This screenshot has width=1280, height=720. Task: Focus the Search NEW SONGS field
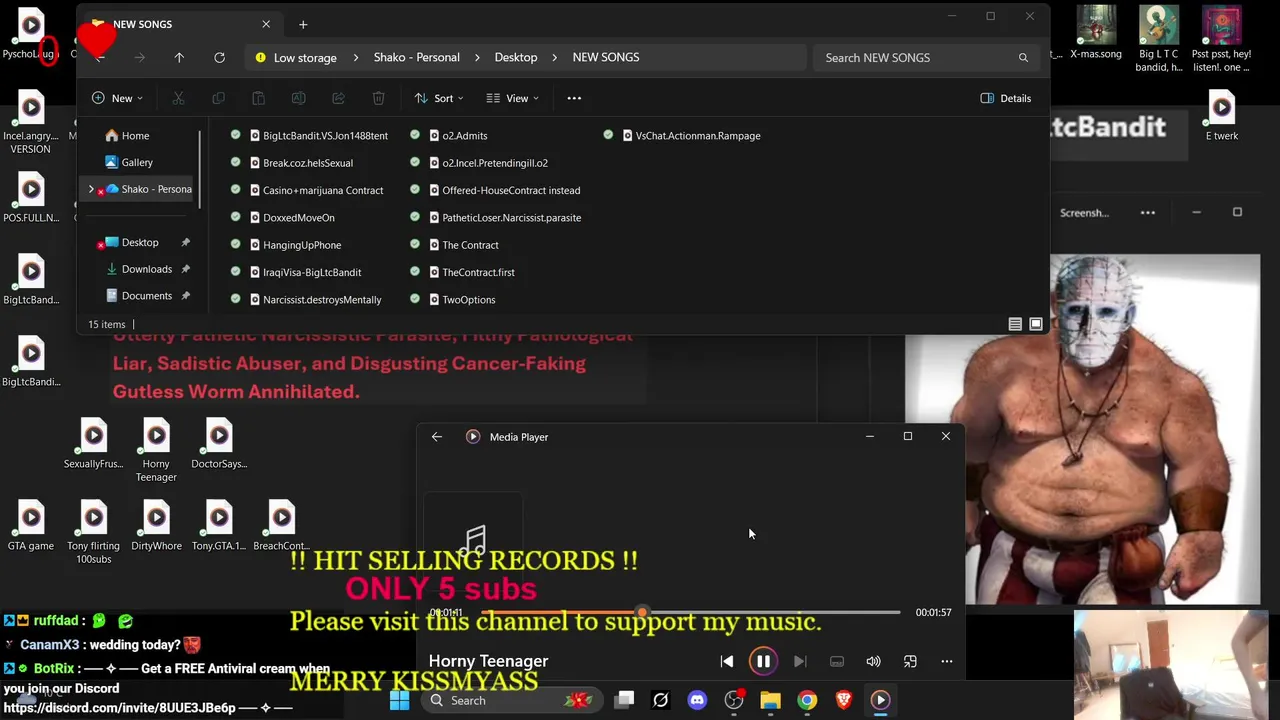click(x=926, y=58)
